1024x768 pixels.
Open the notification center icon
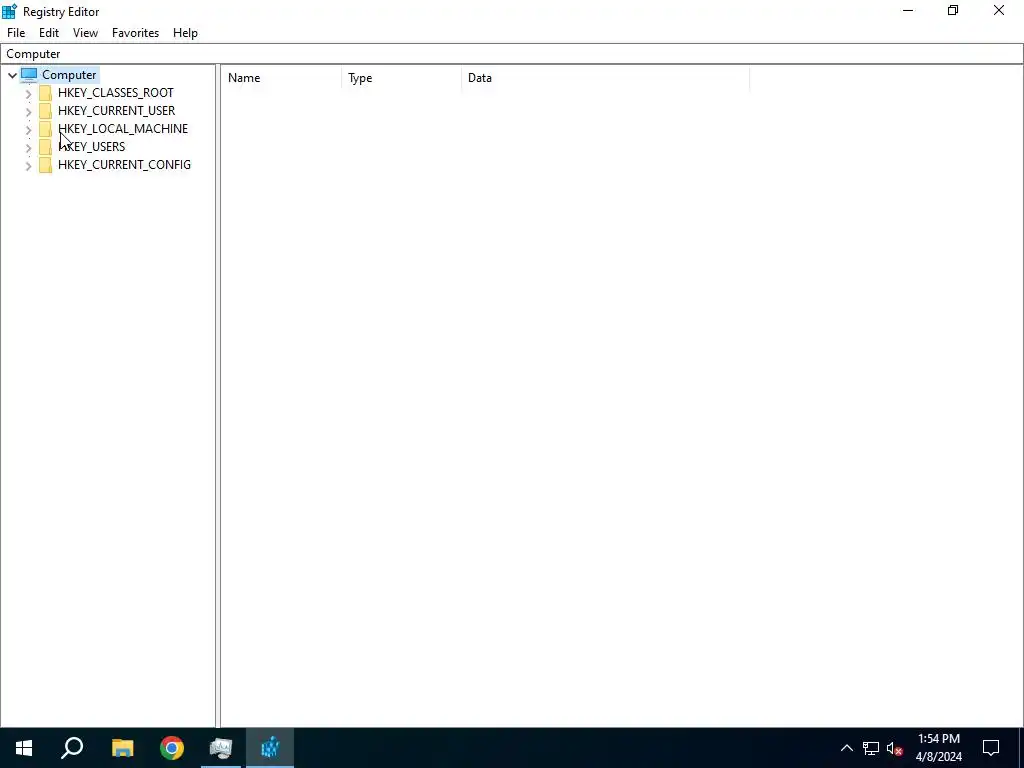pyautogui.click(x=991, y=748)
